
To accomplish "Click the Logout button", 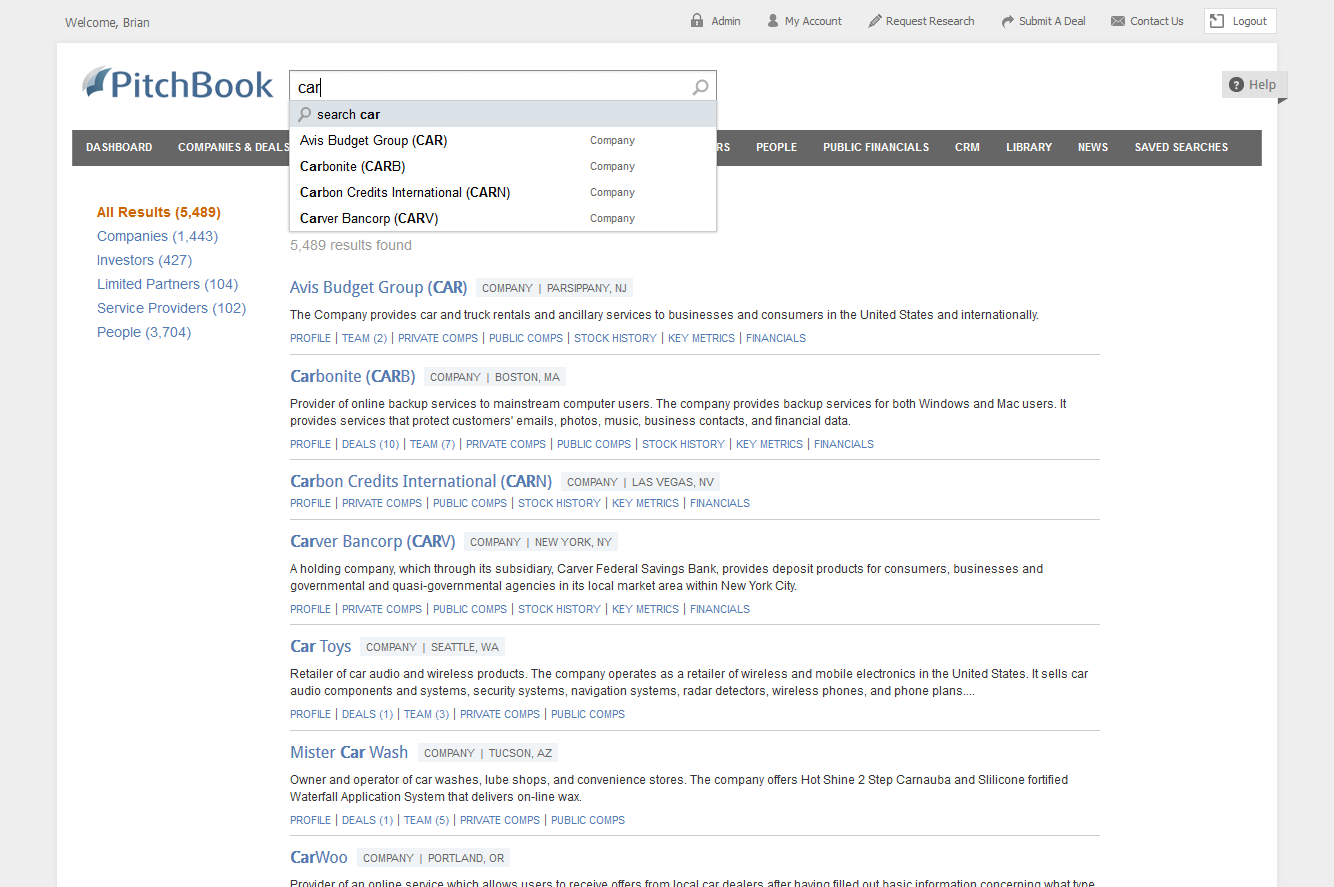I will click(x=1240, y=21).
